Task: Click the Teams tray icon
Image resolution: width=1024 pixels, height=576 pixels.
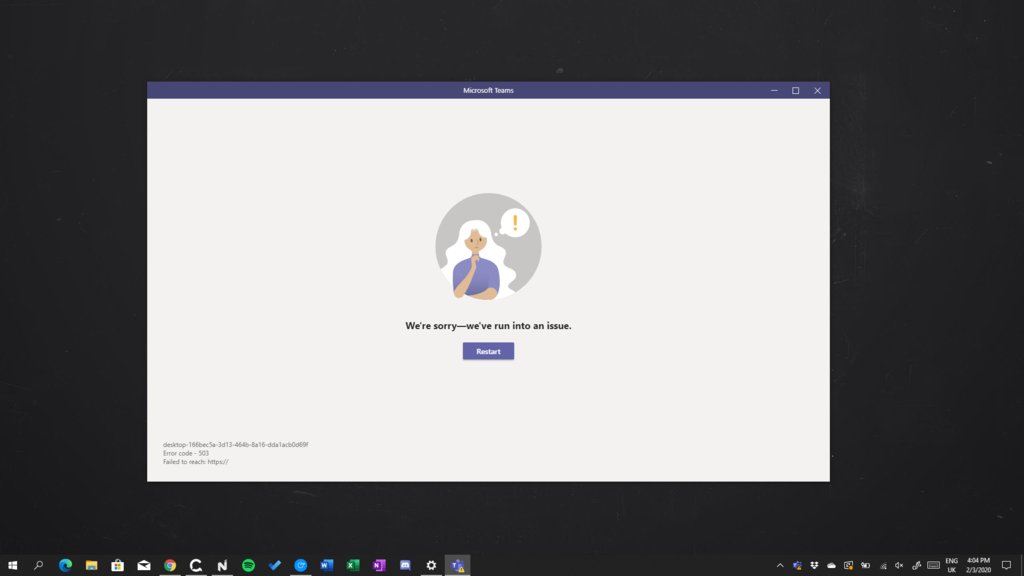Action: [797, 566]
